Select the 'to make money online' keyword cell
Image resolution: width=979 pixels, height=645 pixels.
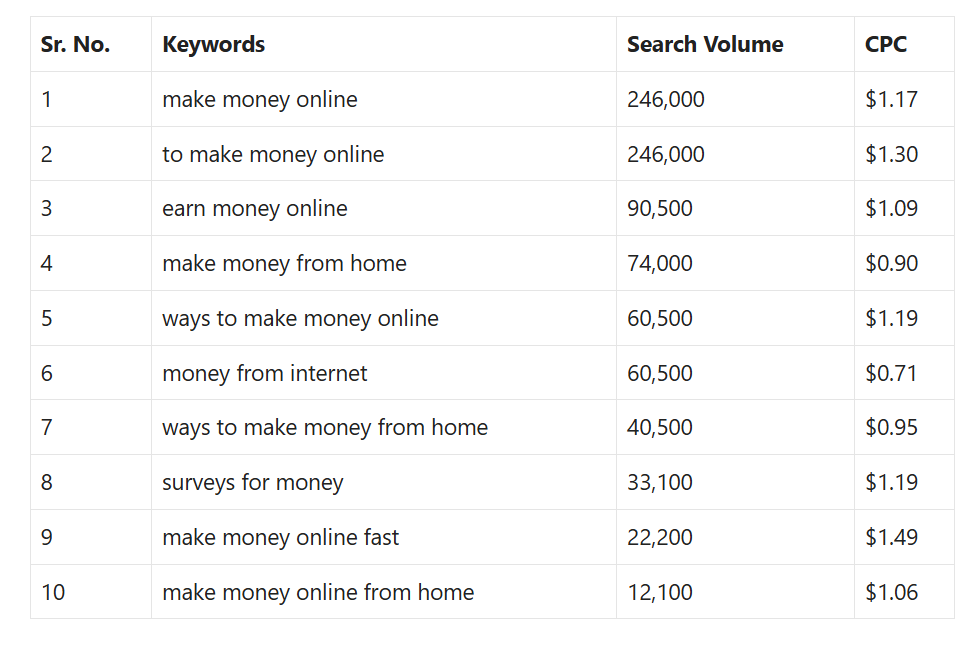[273, 154]
